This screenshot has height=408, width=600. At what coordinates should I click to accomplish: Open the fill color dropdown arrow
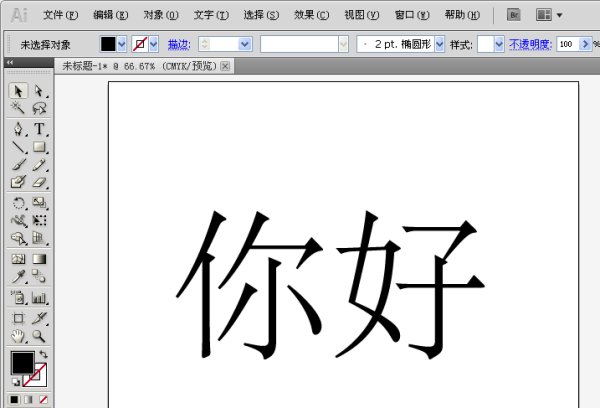pos(122,44)
